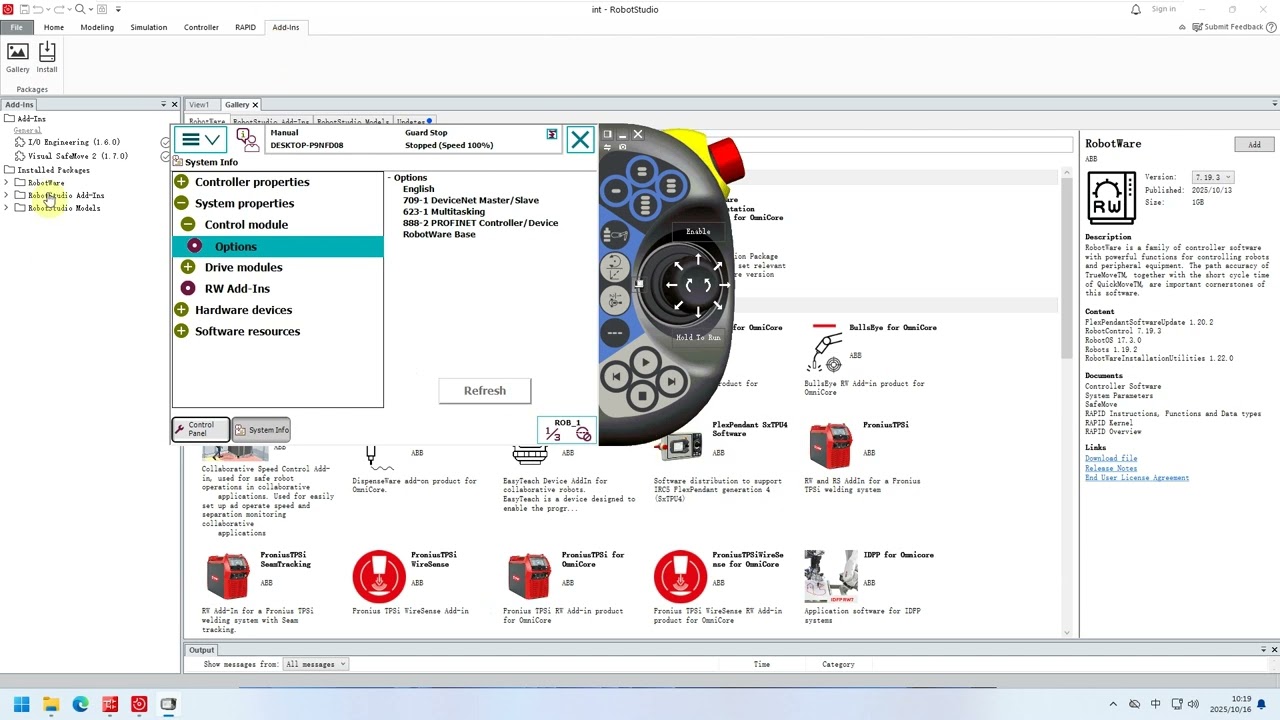Open the Home ribbon tab
The image size is (1280, 720).
[x=54, y=27]
